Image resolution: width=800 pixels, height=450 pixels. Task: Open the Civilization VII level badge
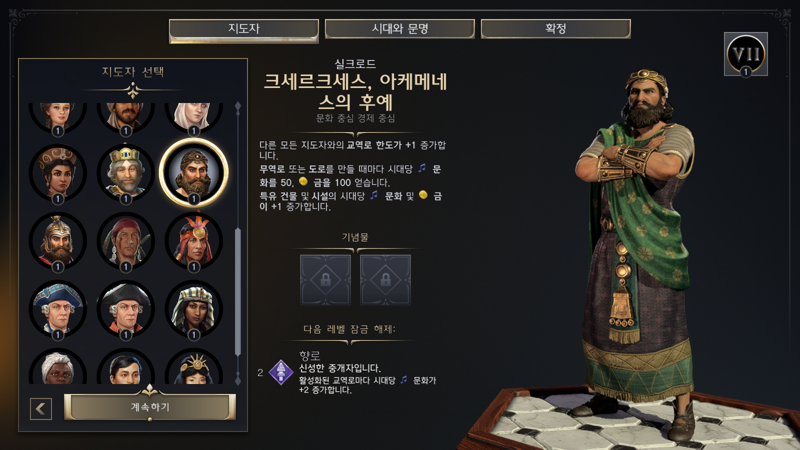(x=745, y=54)
